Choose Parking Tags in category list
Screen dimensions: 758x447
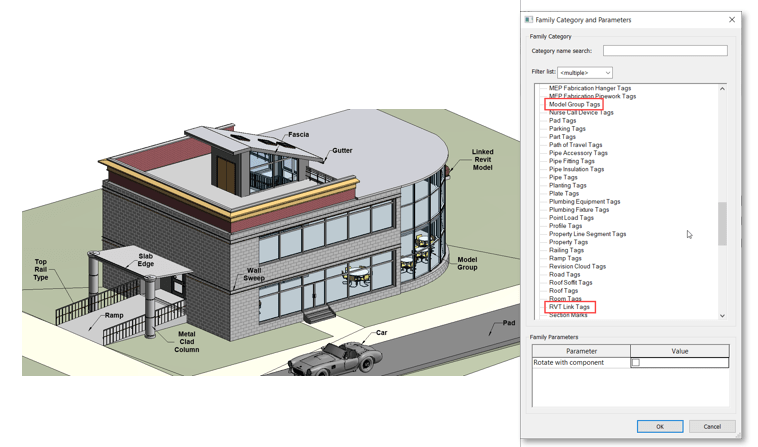click(567, 129)
